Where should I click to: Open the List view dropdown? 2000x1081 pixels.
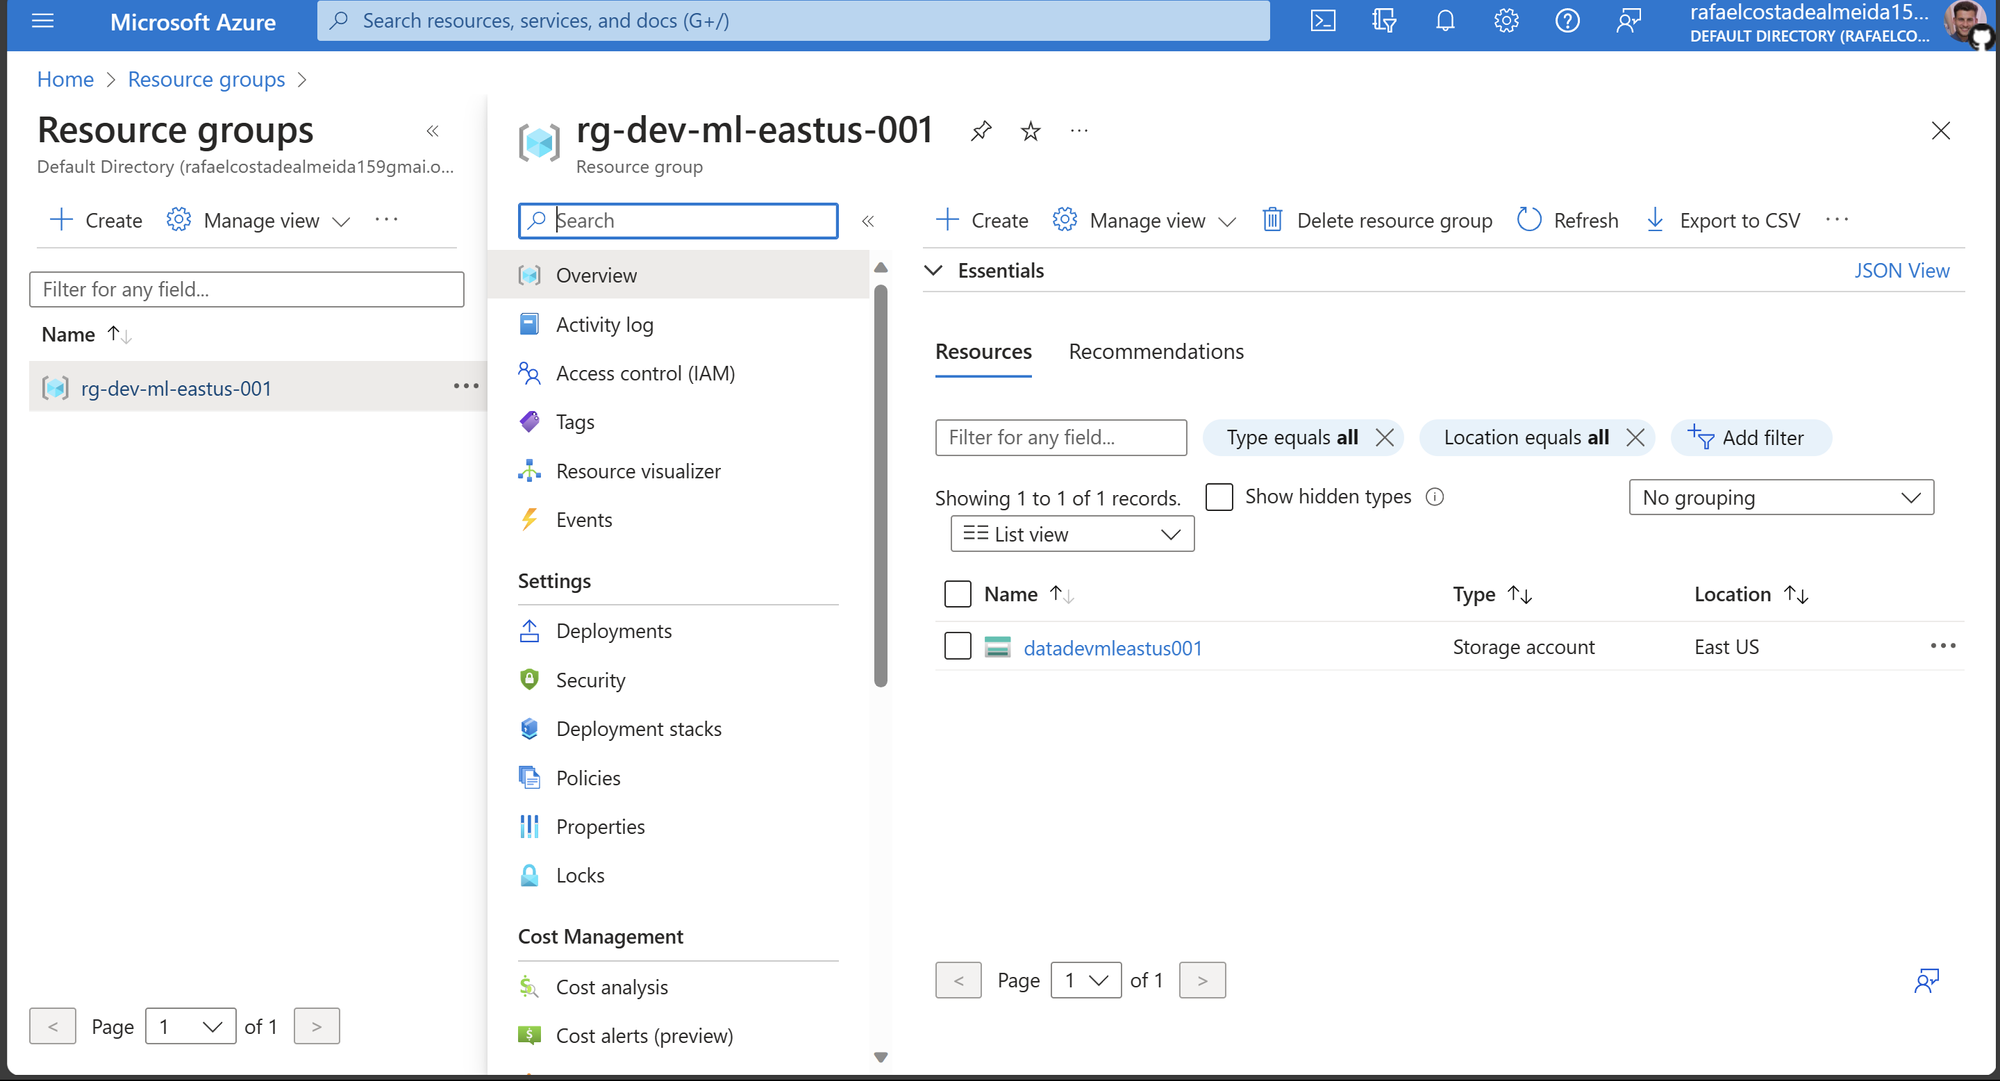click(1071, 534)
